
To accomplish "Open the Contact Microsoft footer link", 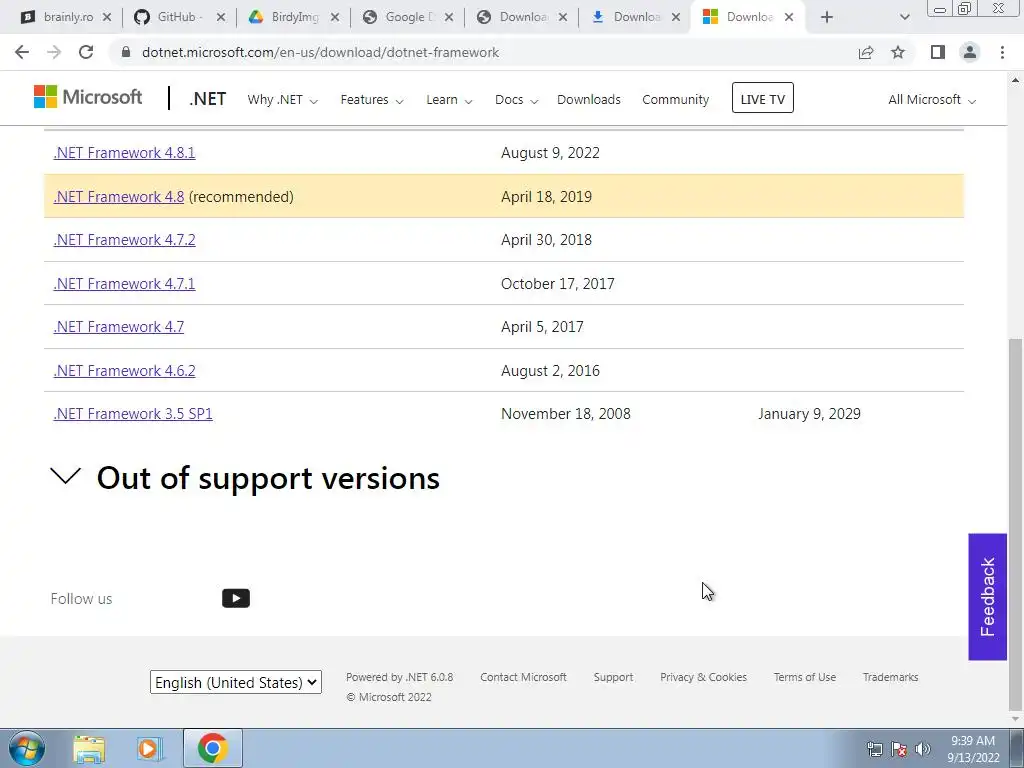I will [523, 677].
